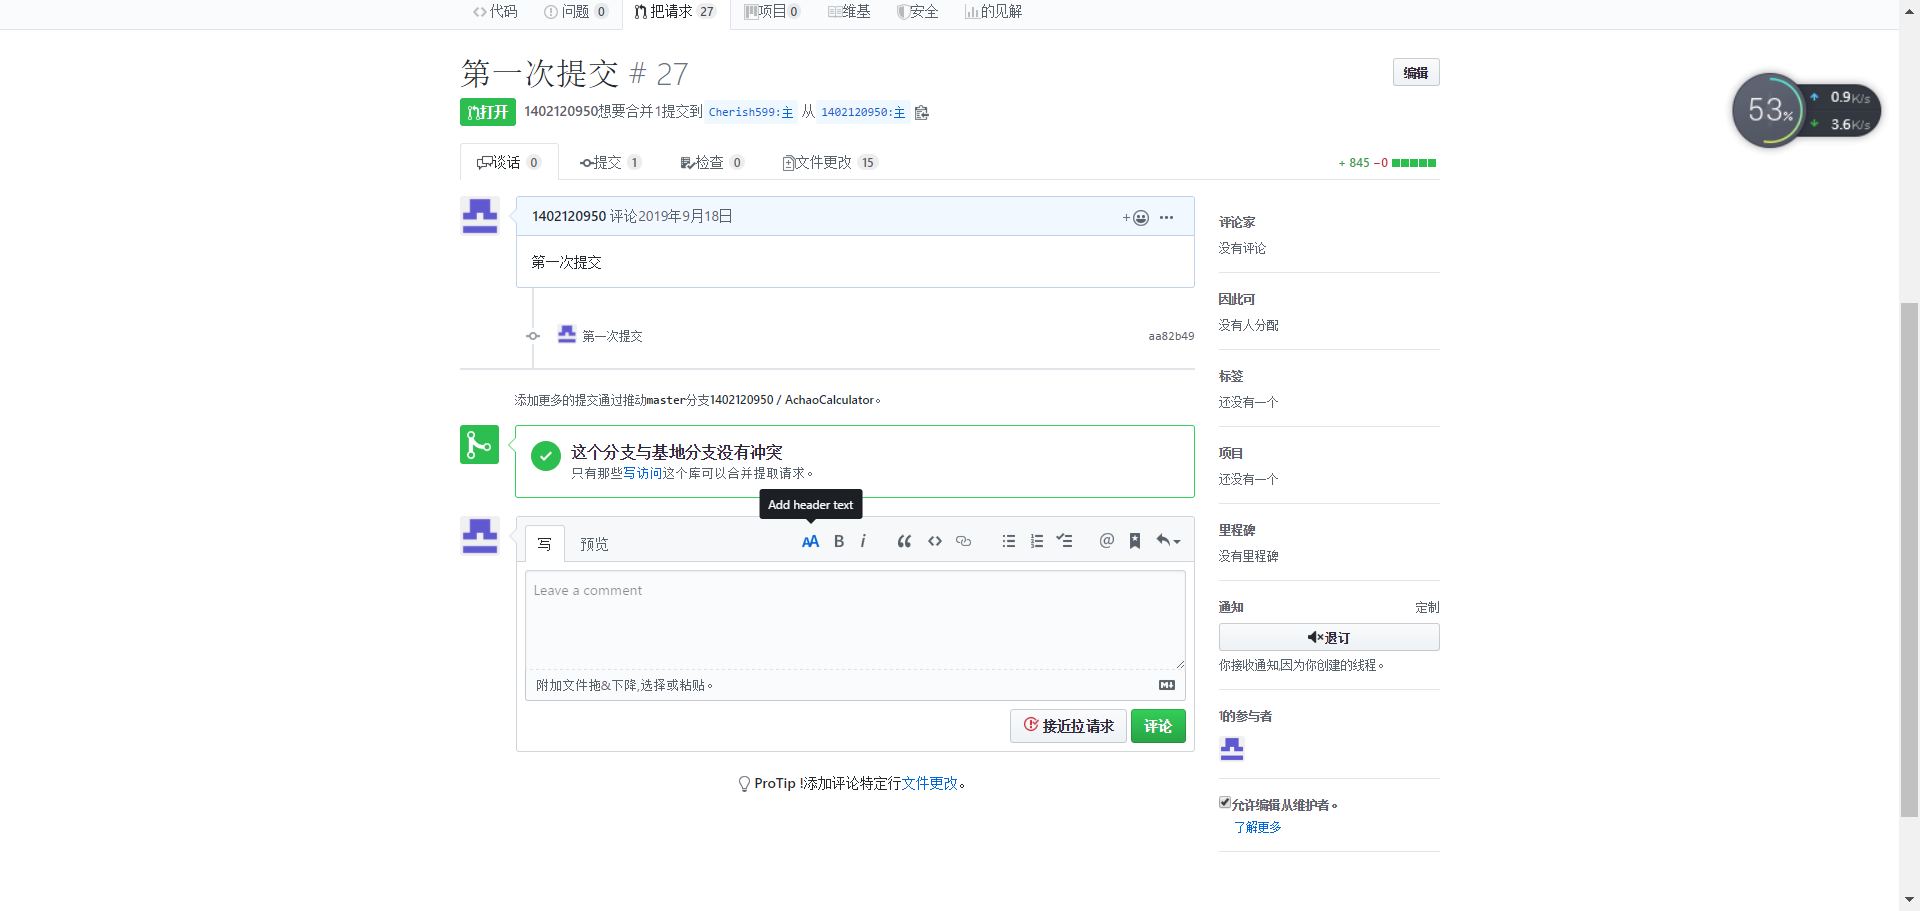1920x911 pixels.
Task: Copy the branch name with the copy icon
Action: [x=921, y=112]
